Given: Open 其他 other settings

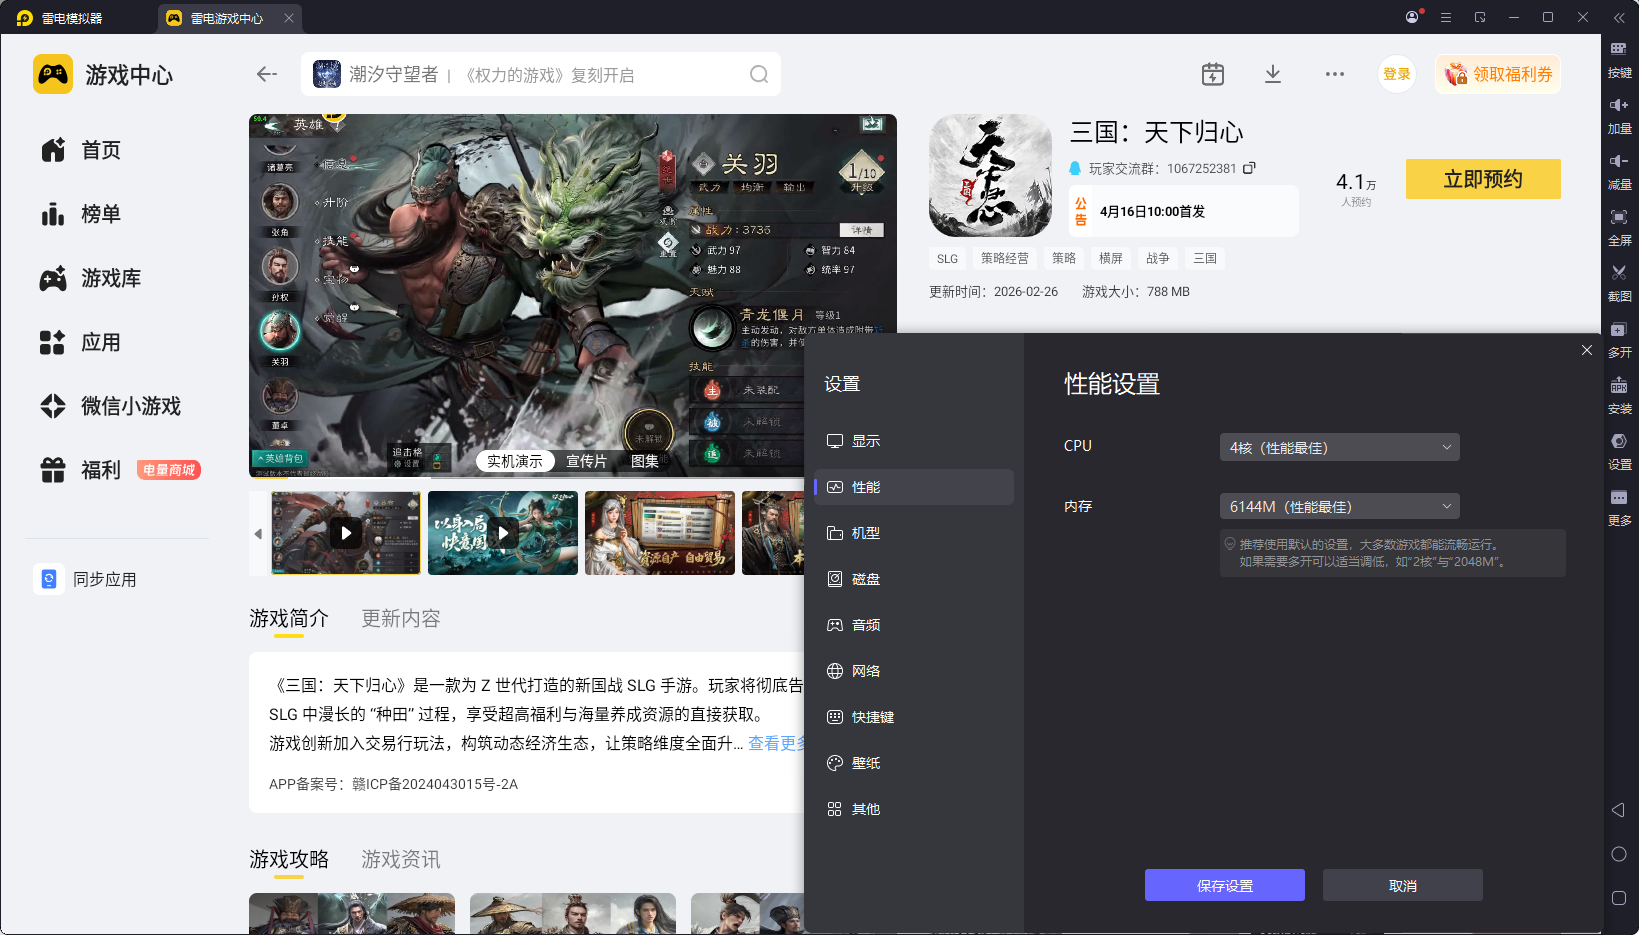Looking at the screenshot, I should coord(914,809).
